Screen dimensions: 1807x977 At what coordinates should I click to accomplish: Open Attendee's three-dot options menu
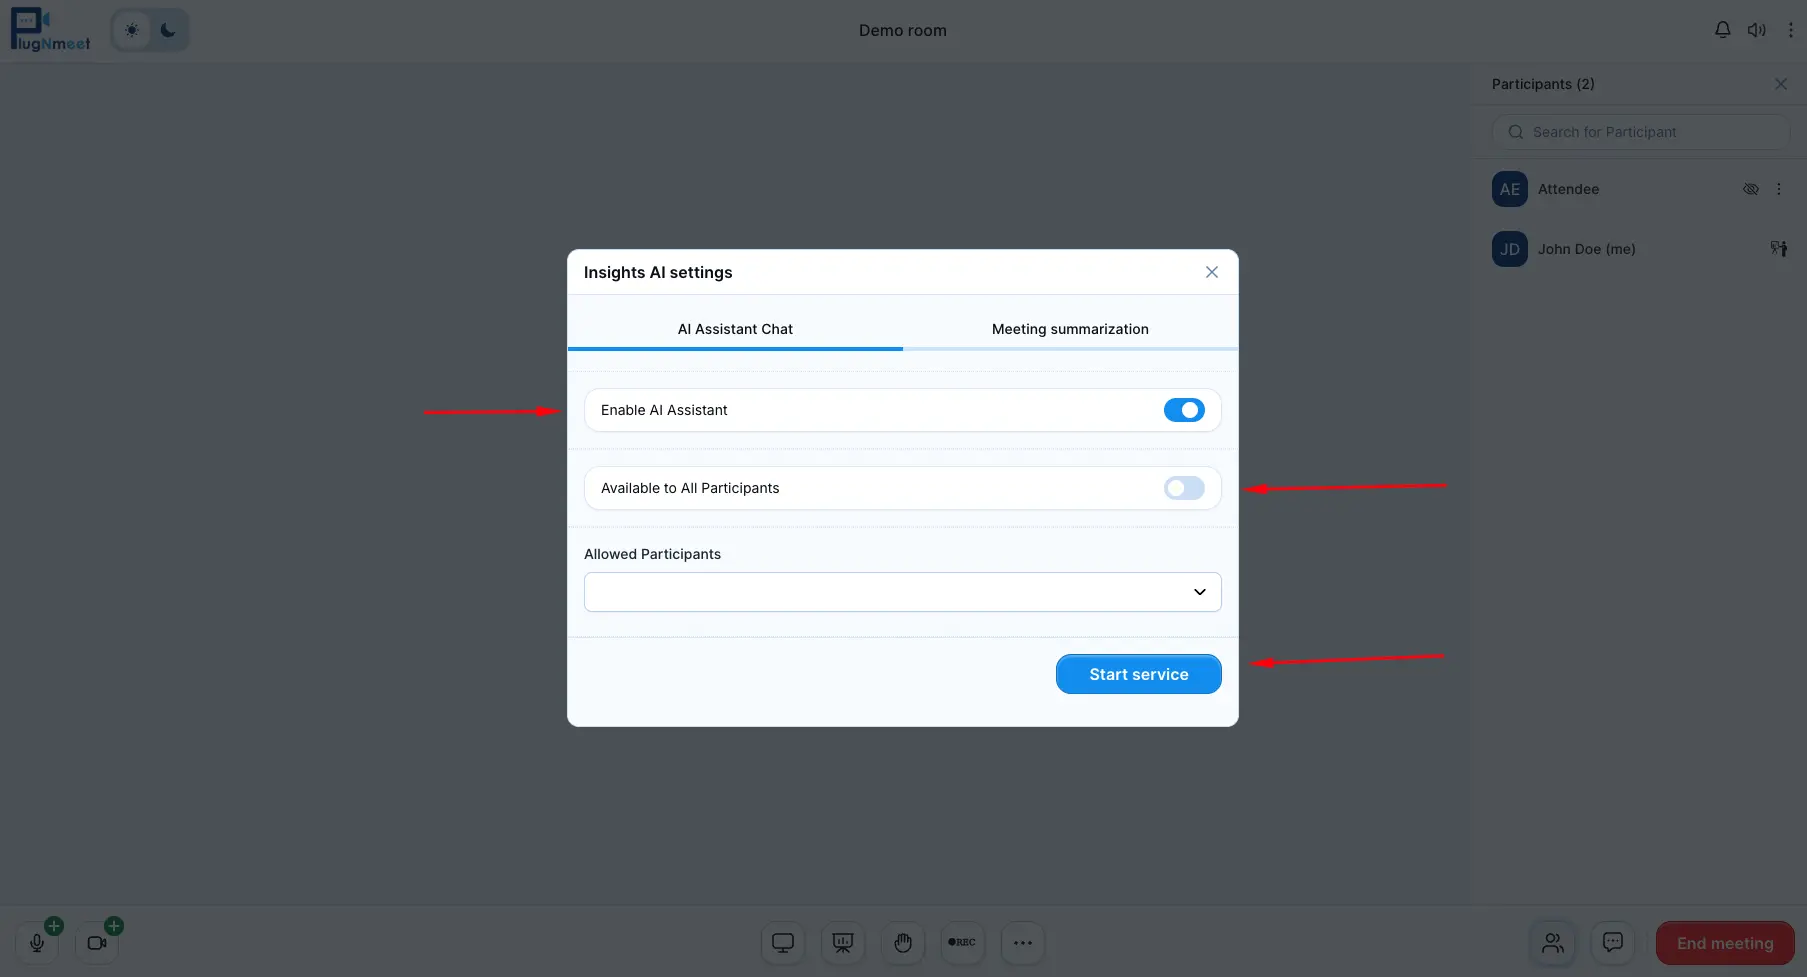[1779, 189]
